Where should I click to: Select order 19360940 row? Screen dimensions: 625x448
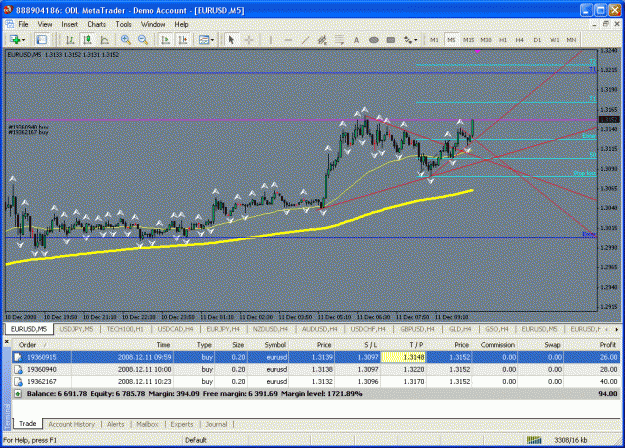pyautogui.click(x=316, y=369)
